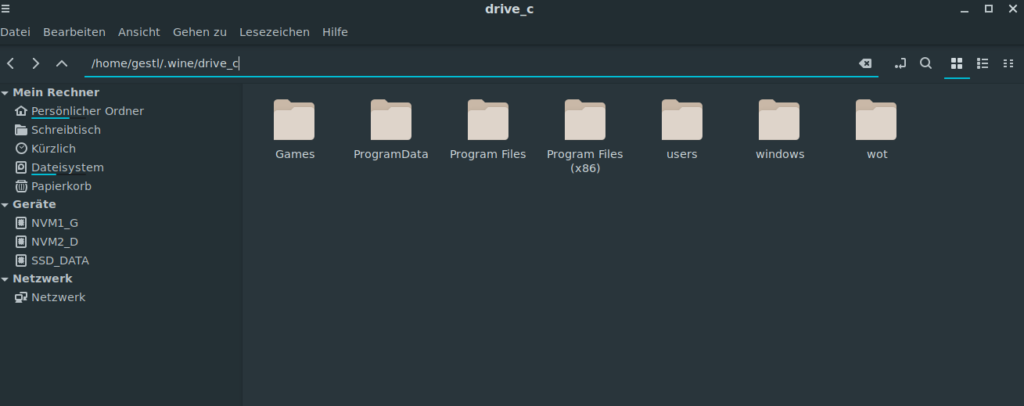Click the ProgramData name label
The image size is (1024, 406).
(391, 155)
